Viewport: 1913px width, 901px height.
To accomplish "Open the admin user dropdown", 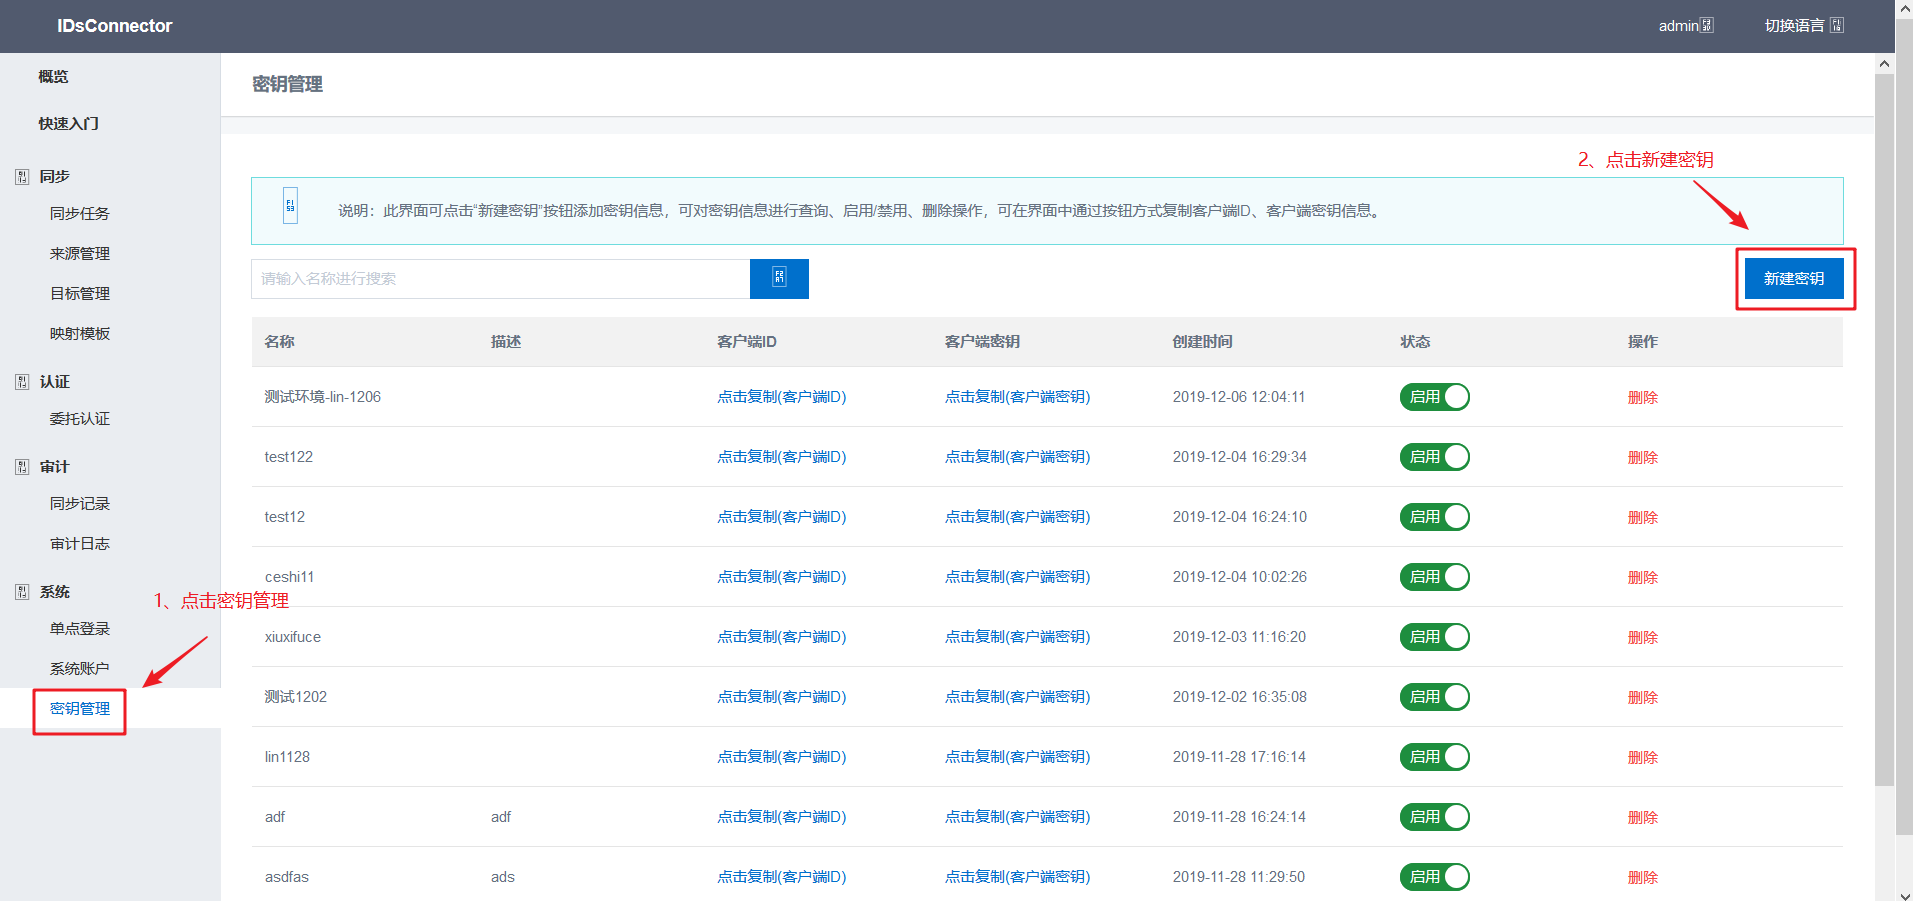I will [x=1686, y=26].
